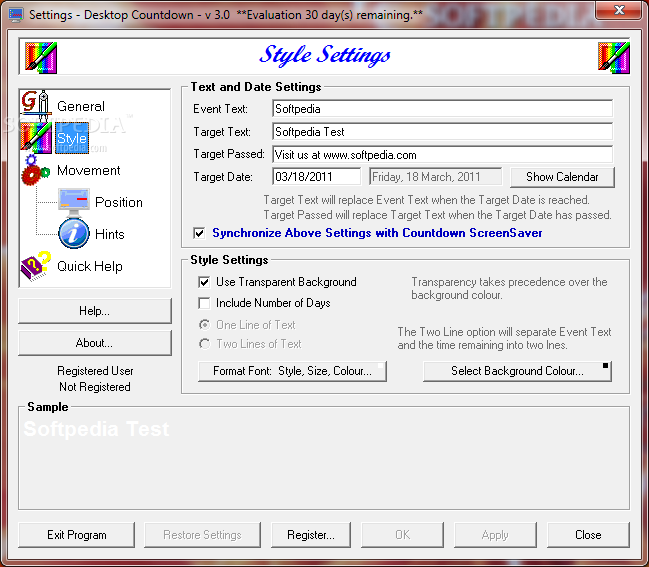Click the white swatch on Format Font button
The height and width of the screenshot is (567, 649).
point(381,365)
